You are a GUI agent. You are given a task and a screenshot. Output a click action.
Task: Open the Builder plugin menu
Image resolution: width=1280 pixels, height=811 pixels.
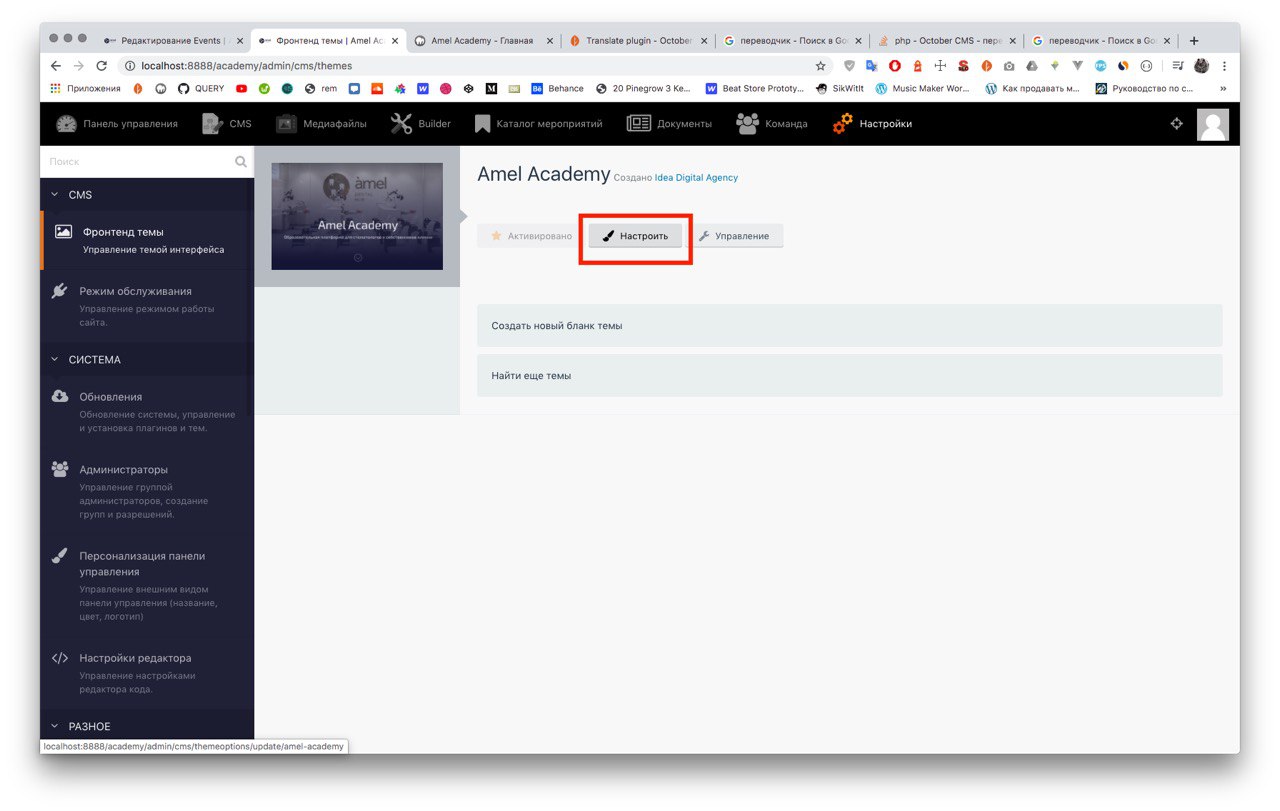click(420, 124)
